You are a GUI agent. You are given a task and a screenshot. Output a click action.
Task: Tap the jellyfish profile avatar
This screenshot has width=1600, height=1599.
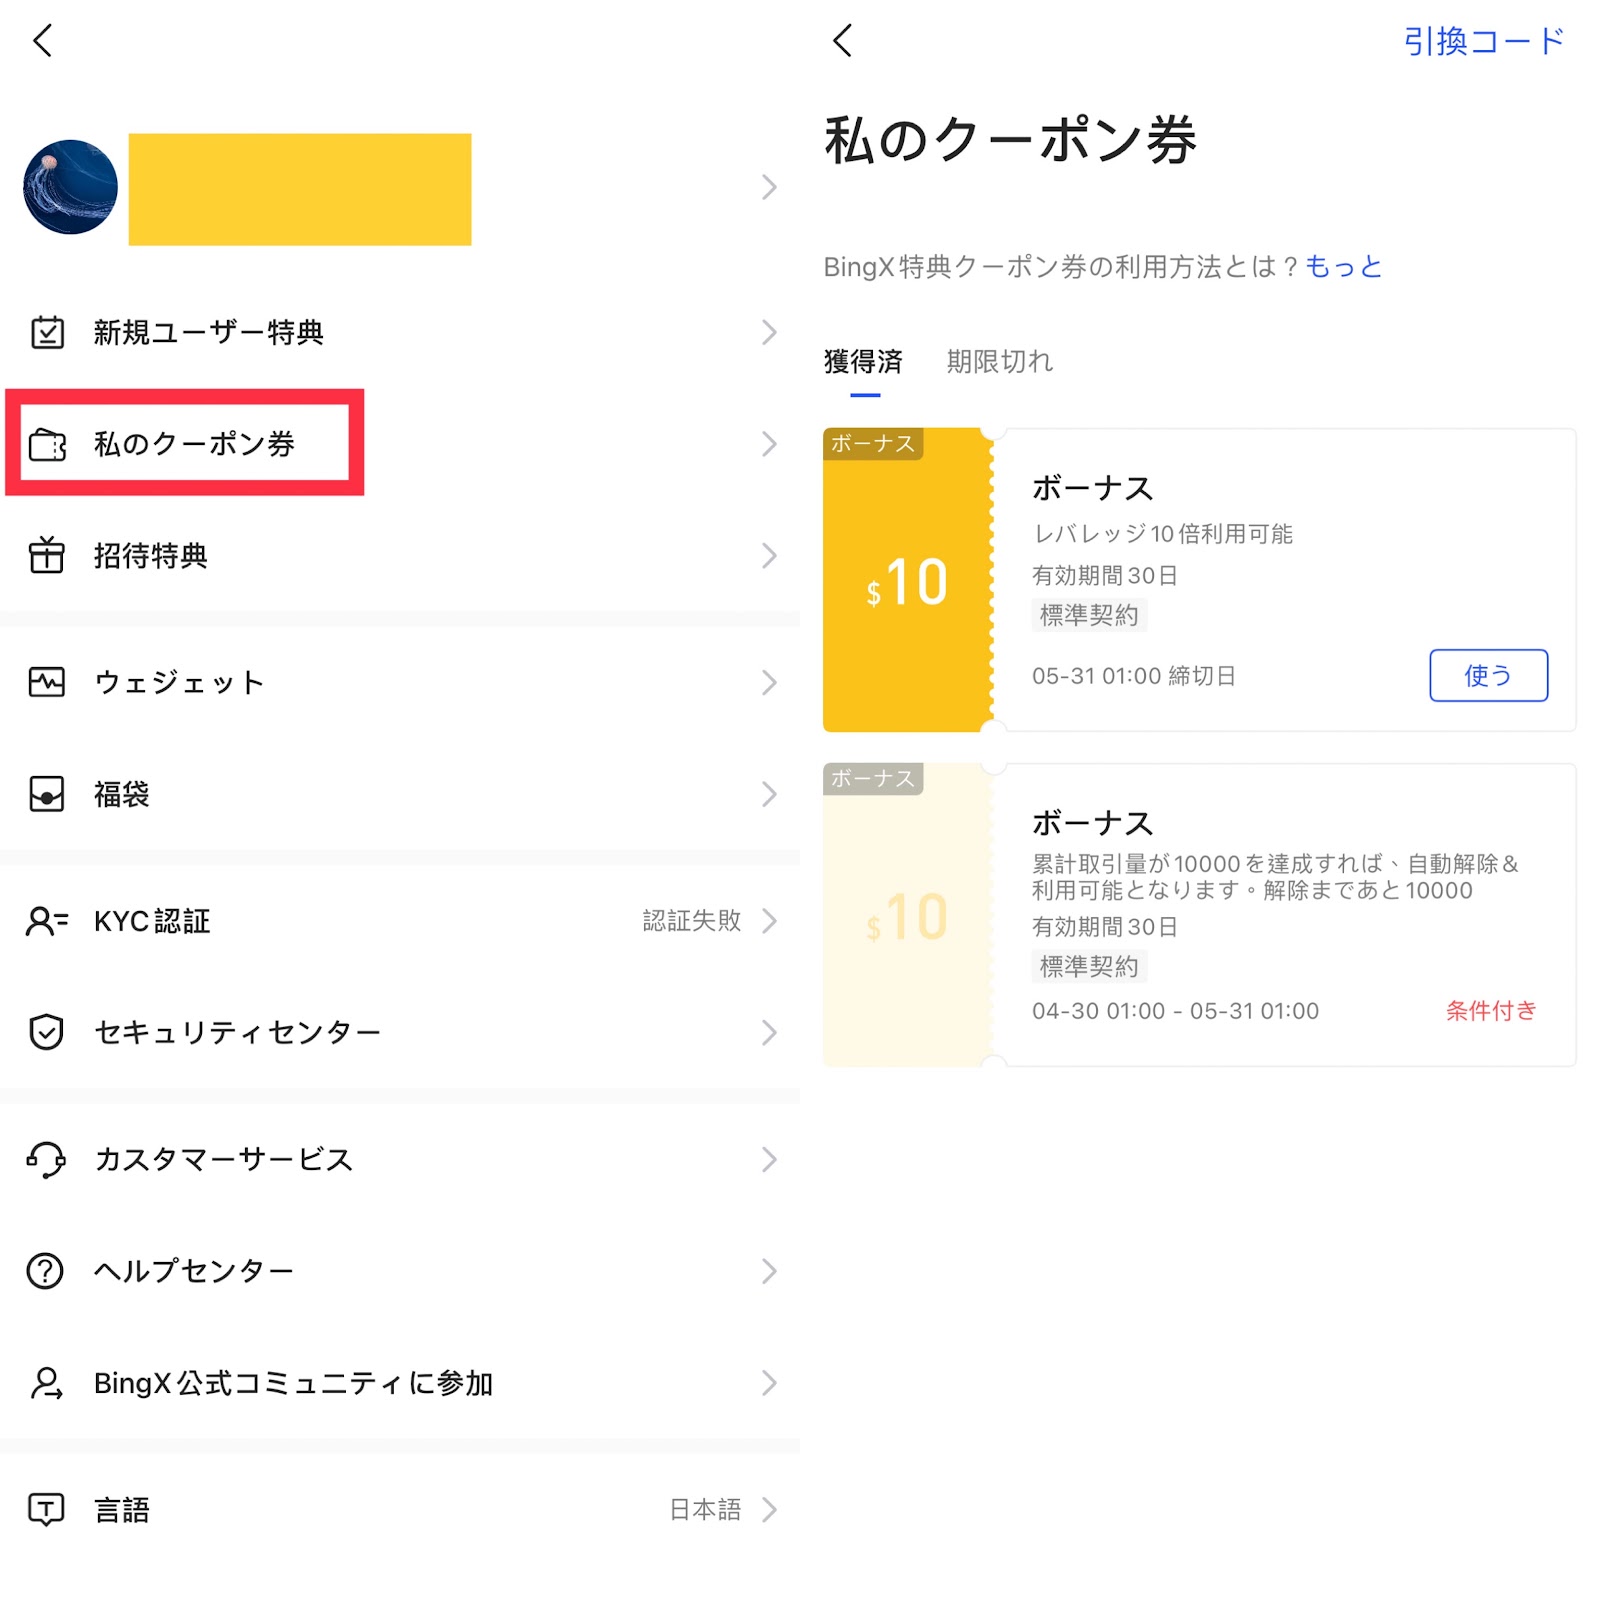[70, 187]
